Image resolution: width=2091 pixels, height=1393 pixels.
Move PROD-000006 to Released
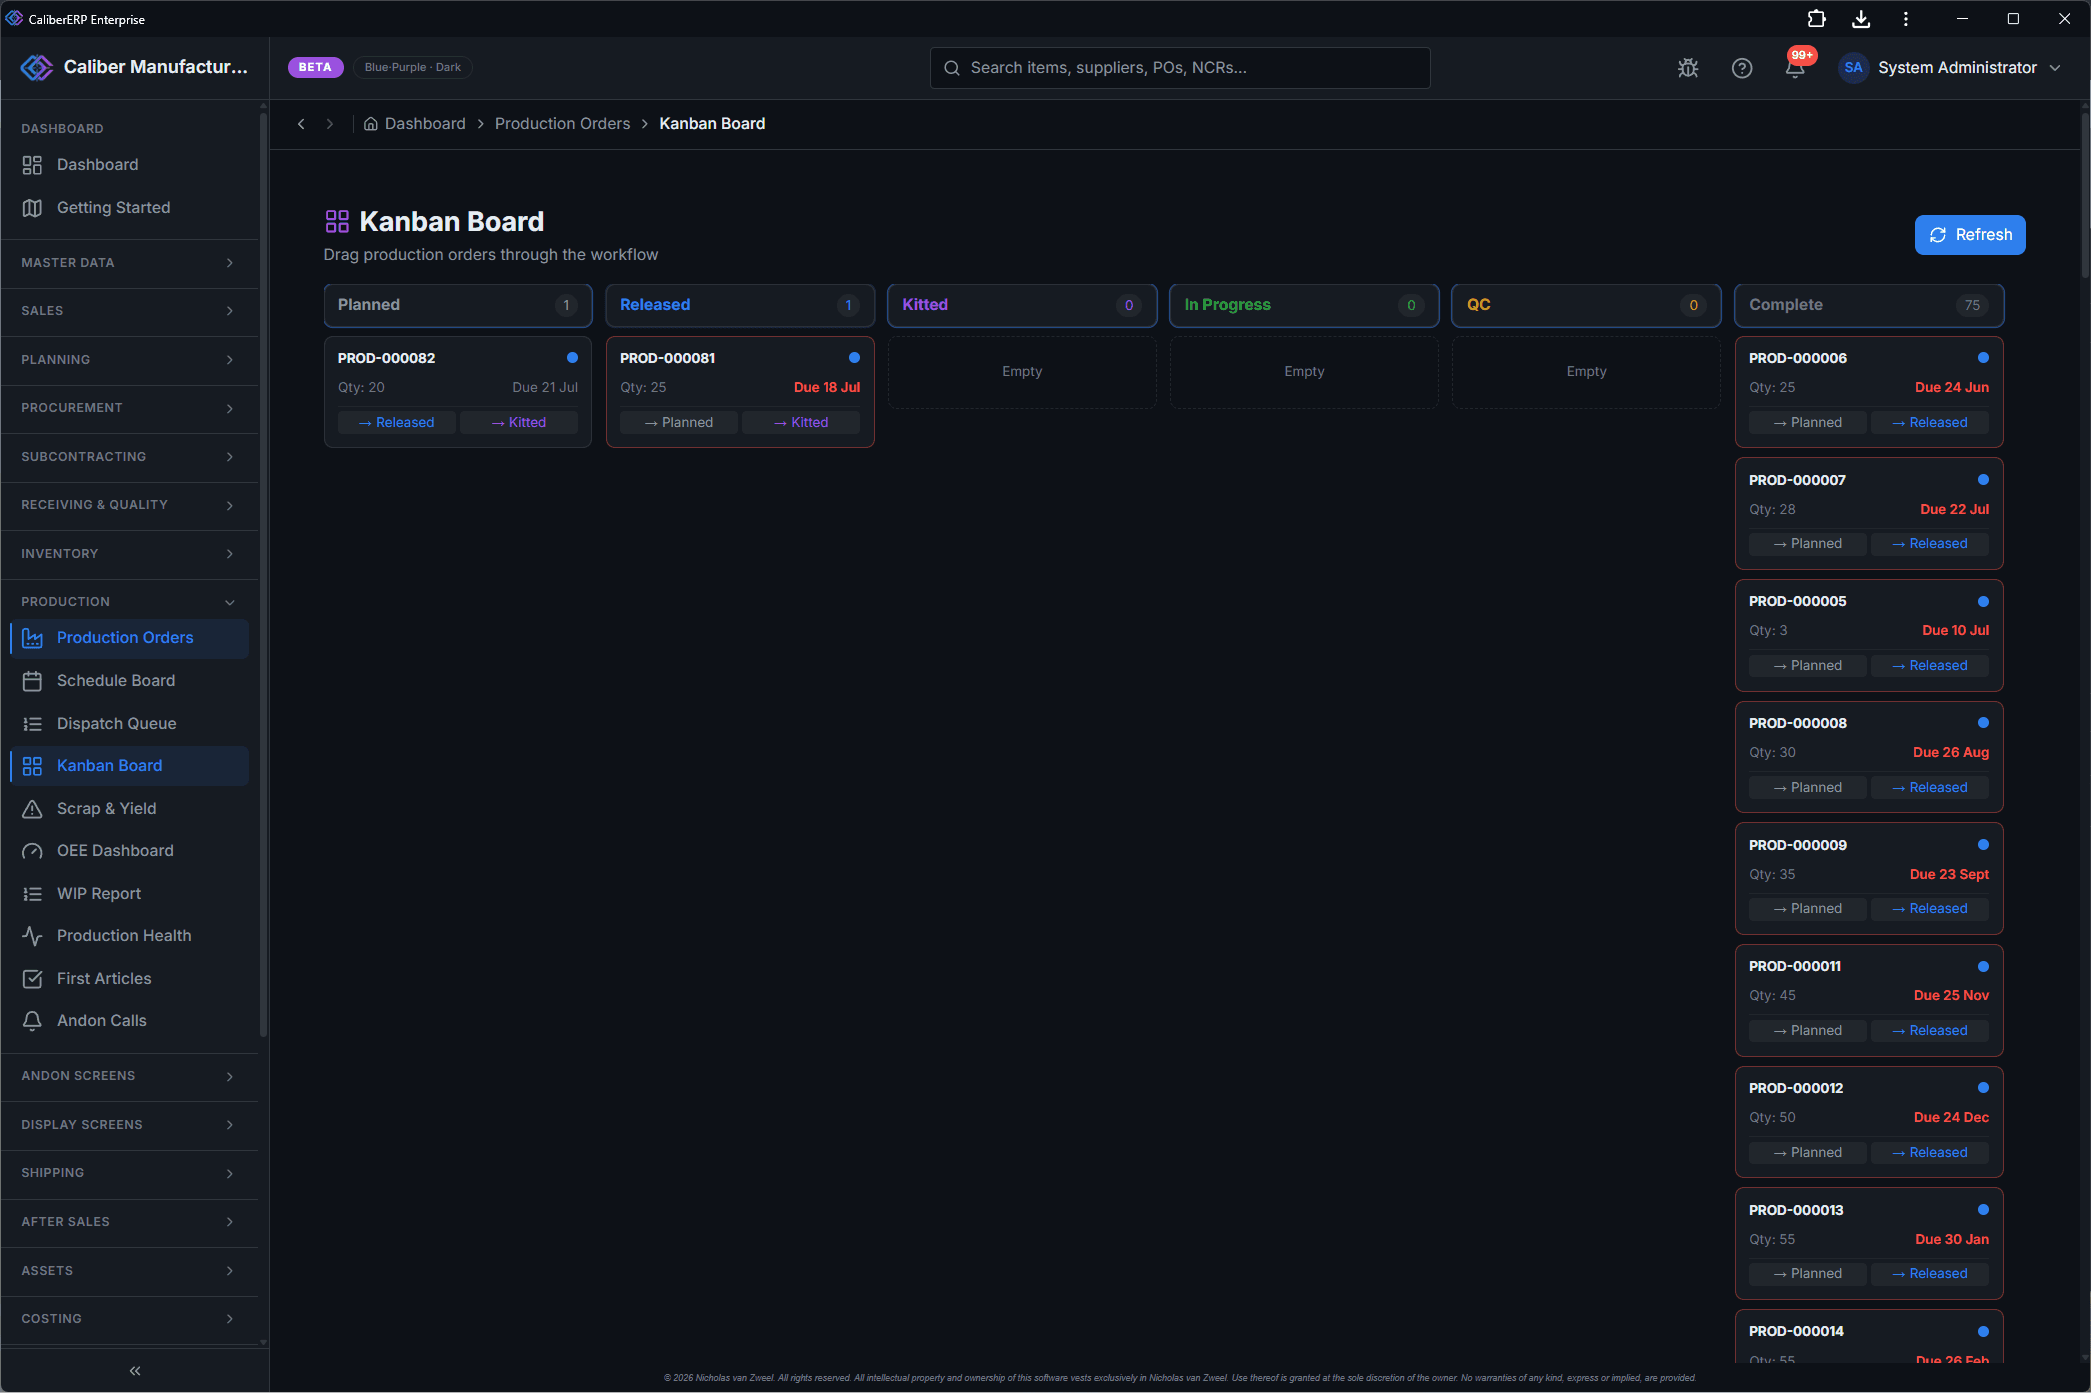(x=1930, y=423)
